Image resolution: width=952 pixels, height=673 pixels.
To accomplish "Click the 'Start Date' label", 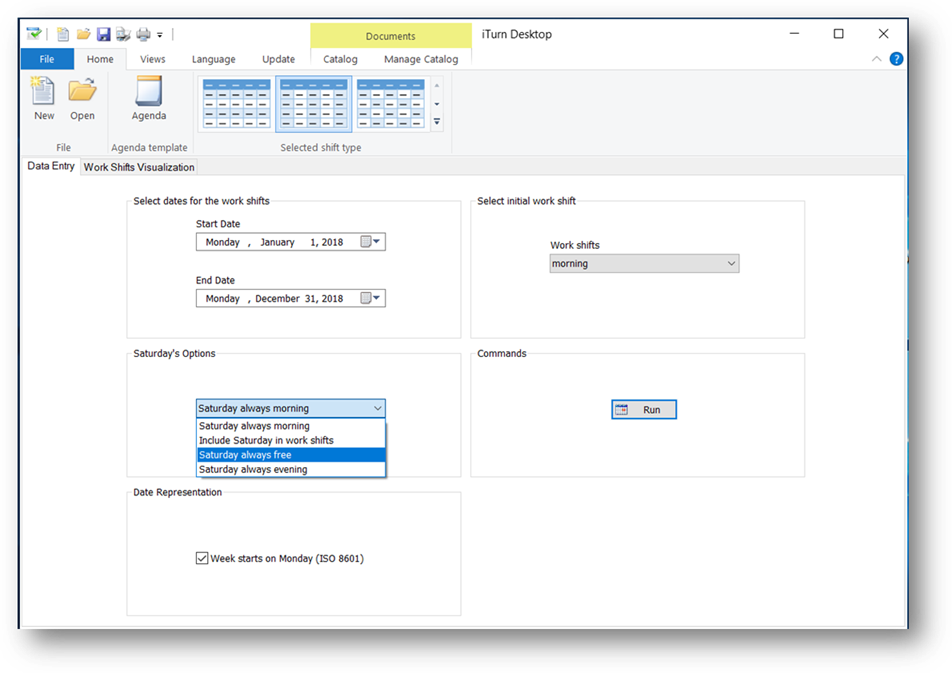I will [218, 224].
